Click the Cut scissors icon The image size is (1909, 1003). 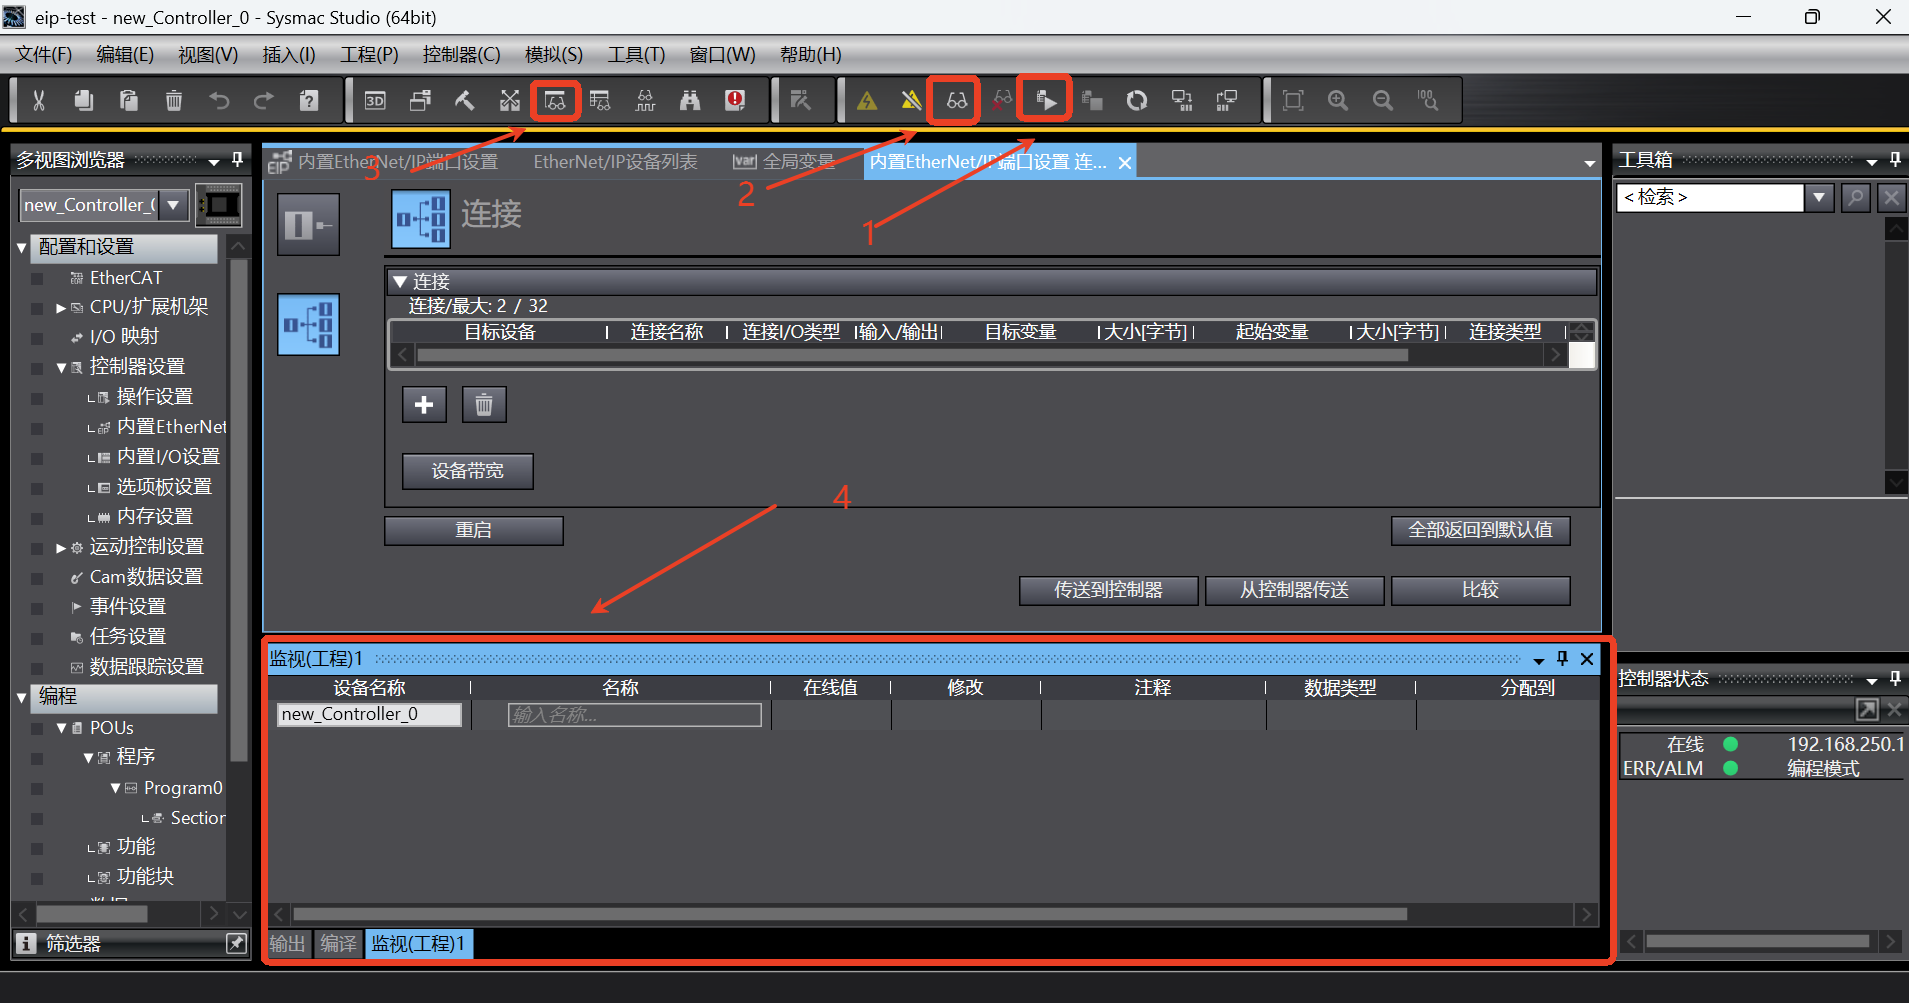pos(39,100)
